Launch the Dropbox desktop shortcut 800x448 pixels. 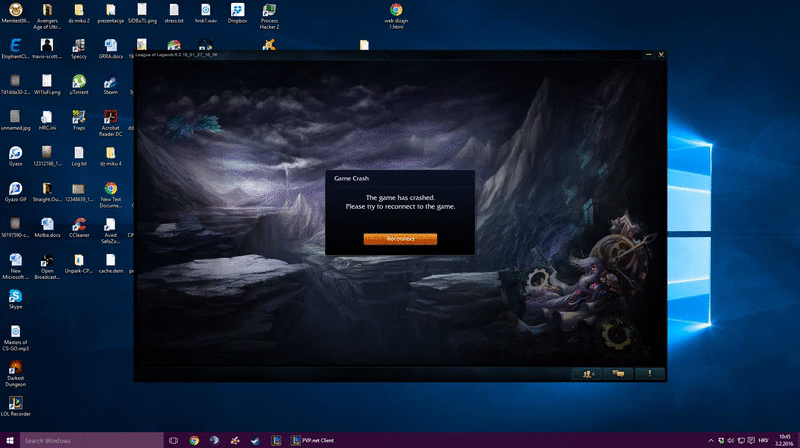point(237,14)
